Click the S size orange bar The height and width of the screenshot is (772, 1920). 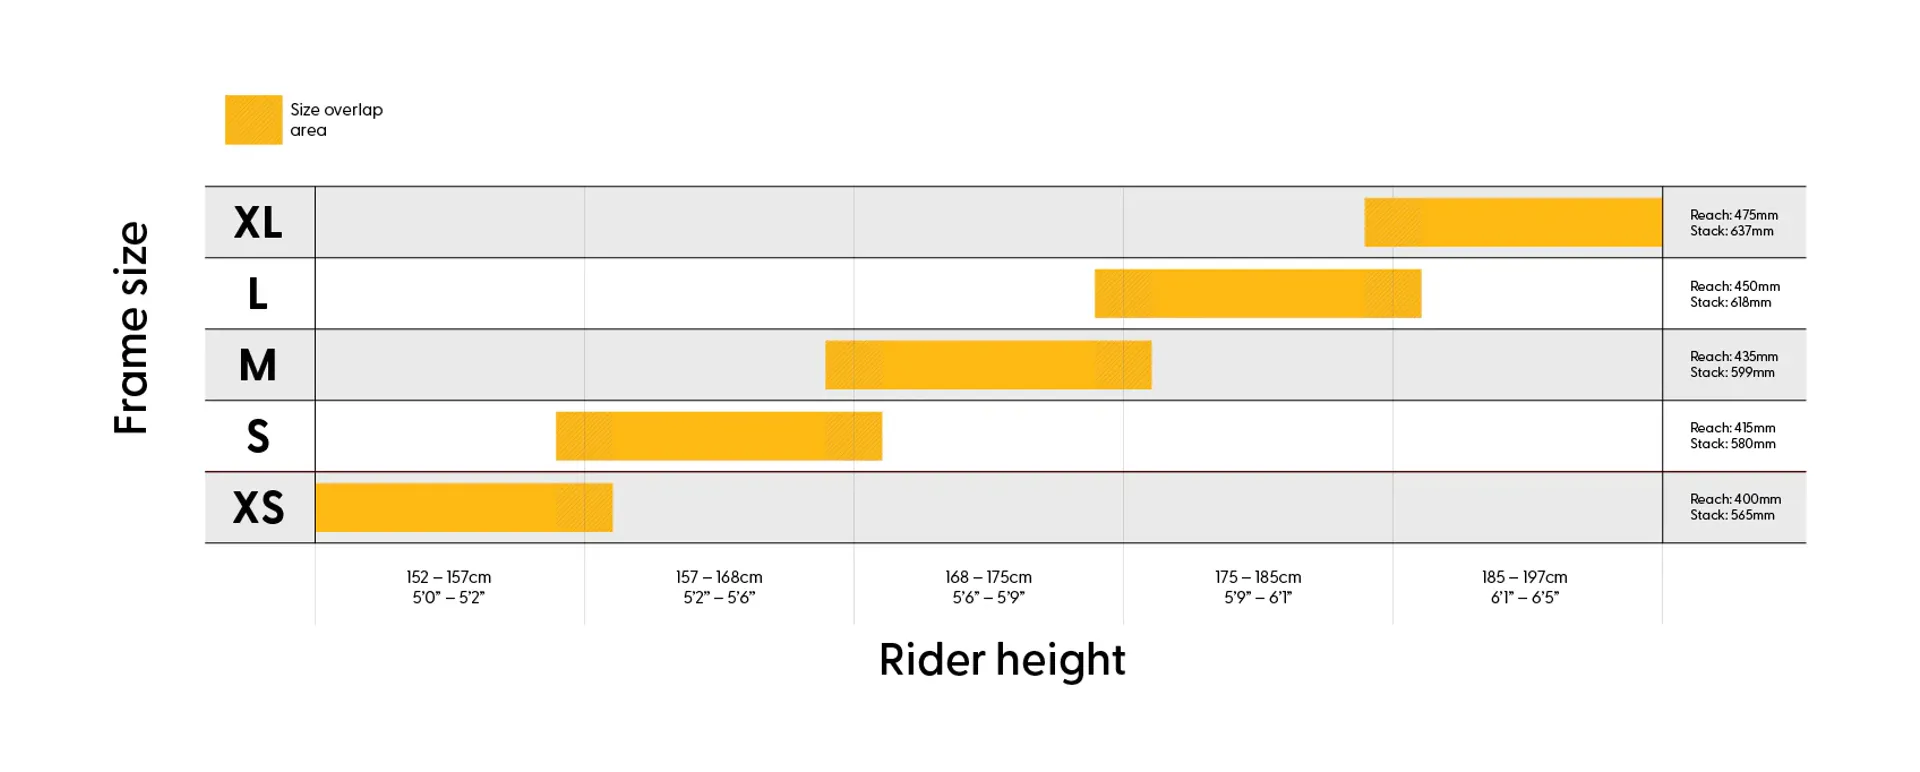[x=719, y=436]
